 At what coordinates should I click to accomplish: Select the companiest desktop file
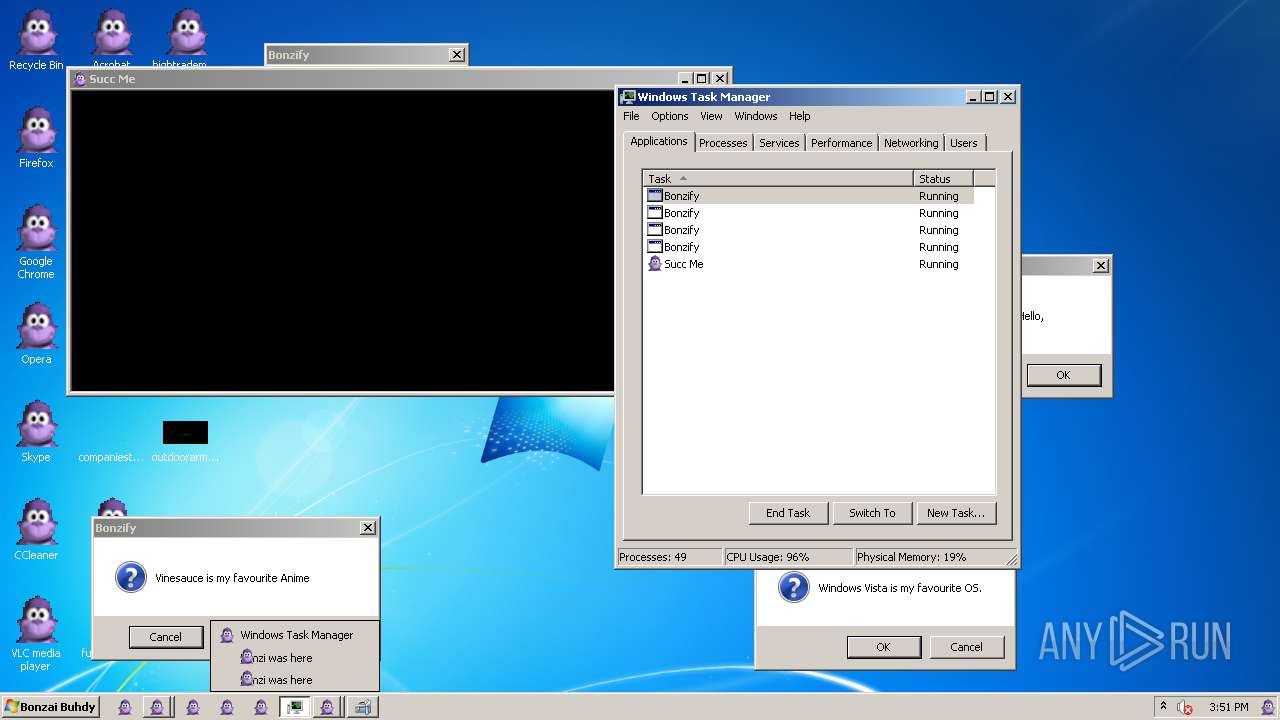tap(111, 457)
